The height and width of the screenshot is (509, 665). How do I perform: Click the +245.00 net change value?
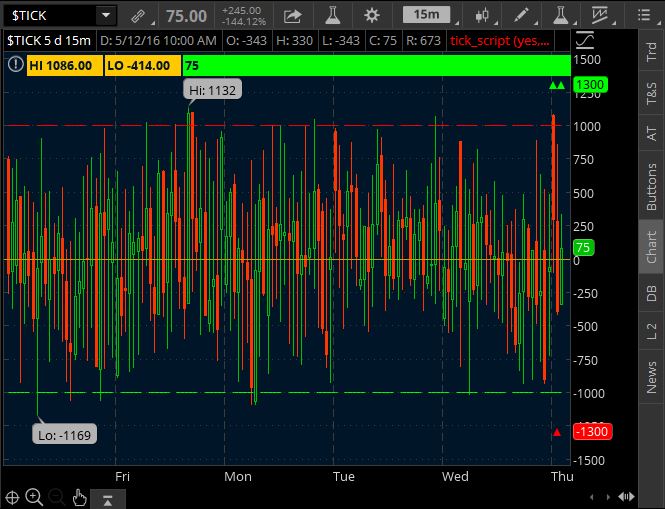242,11
